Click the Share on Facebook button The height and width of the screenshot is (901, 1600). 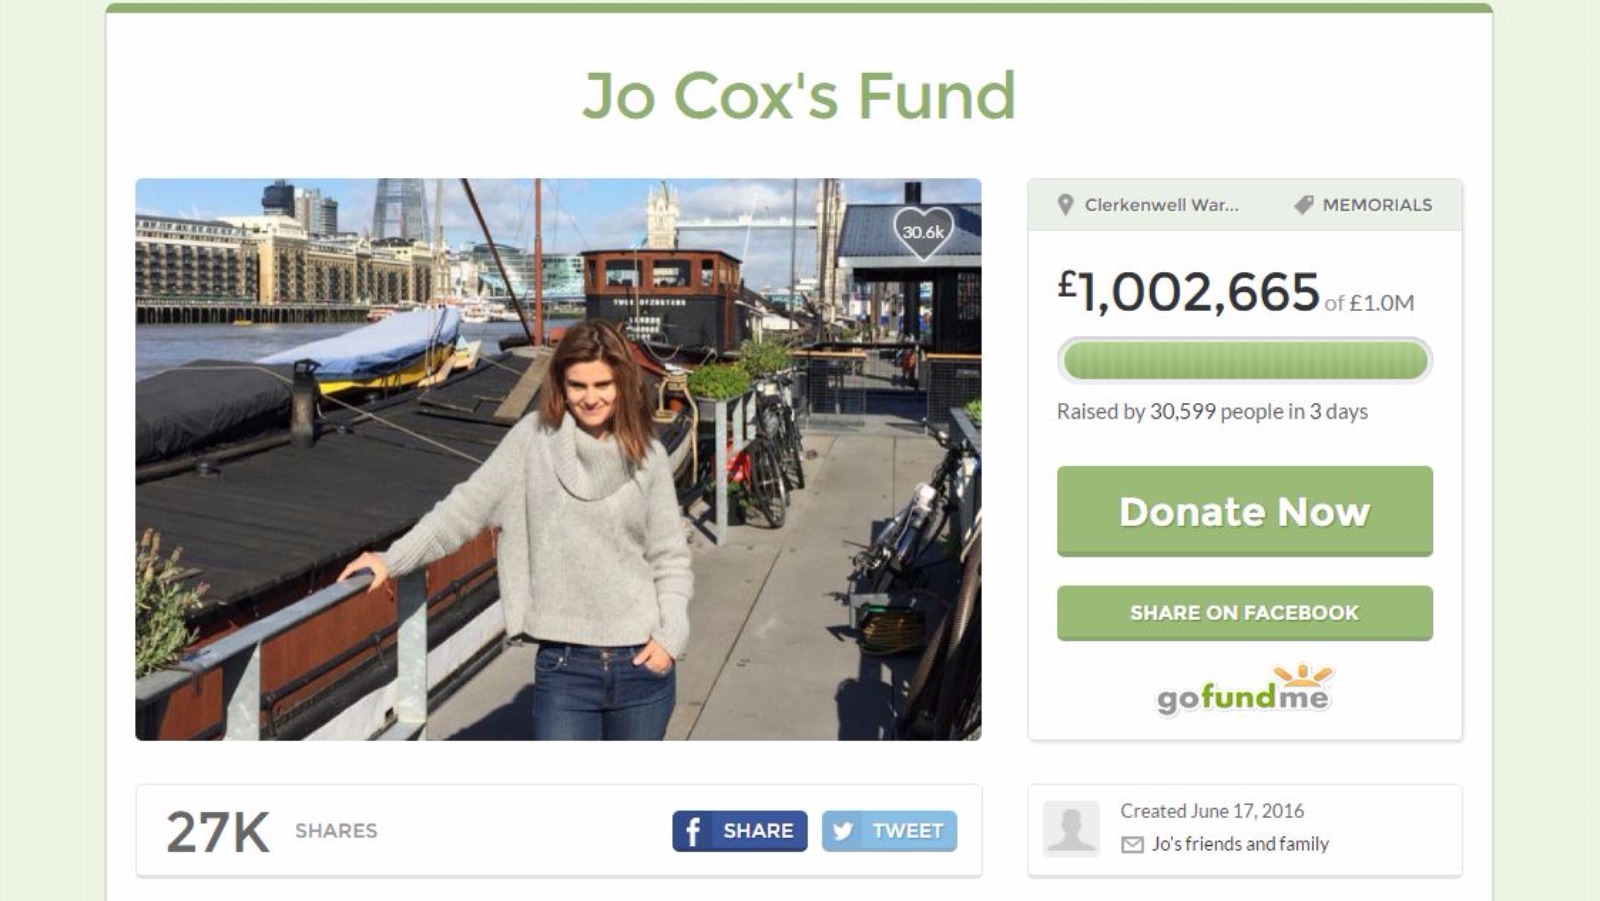point(1244,613)
